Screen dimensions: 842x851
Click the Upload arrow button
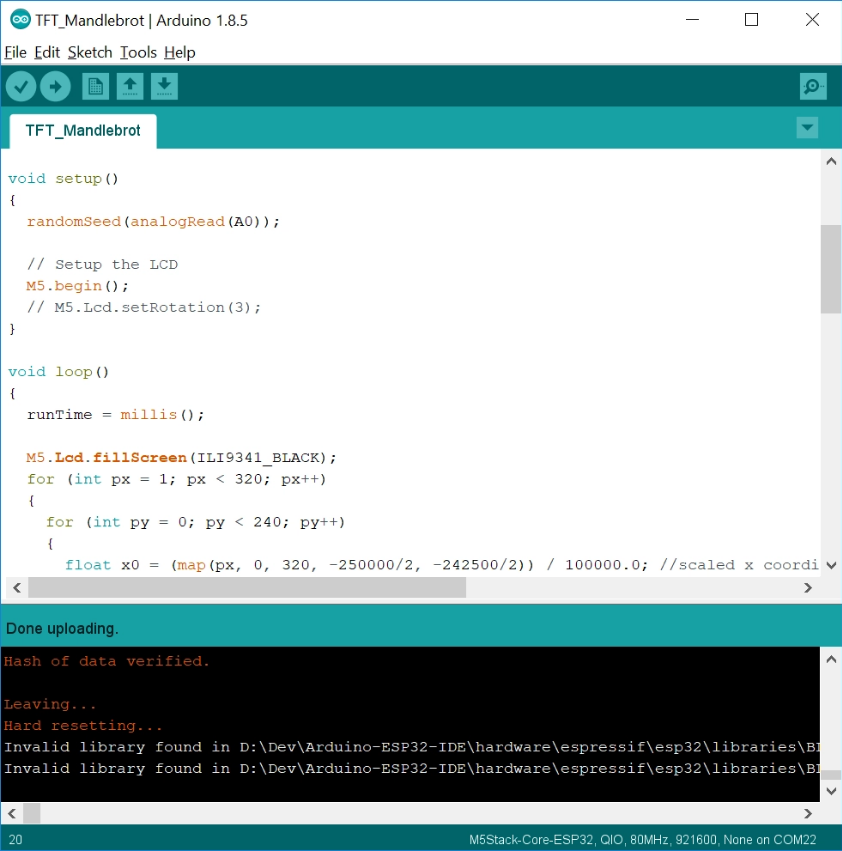[55, 86]
